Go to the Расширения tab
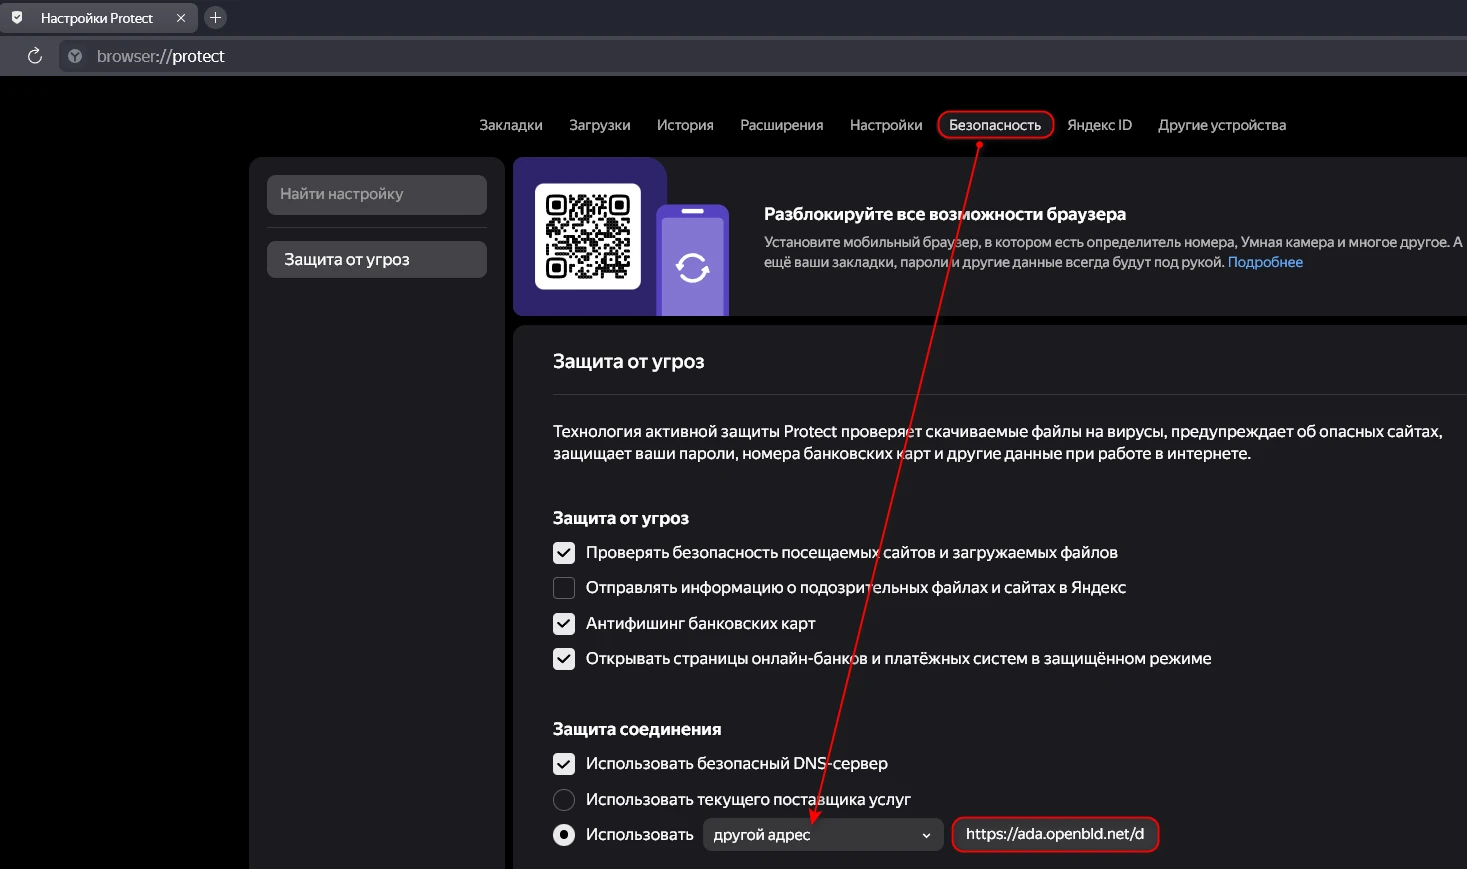The width and height of the screenshot is (1467, 869). pos(782,125)
